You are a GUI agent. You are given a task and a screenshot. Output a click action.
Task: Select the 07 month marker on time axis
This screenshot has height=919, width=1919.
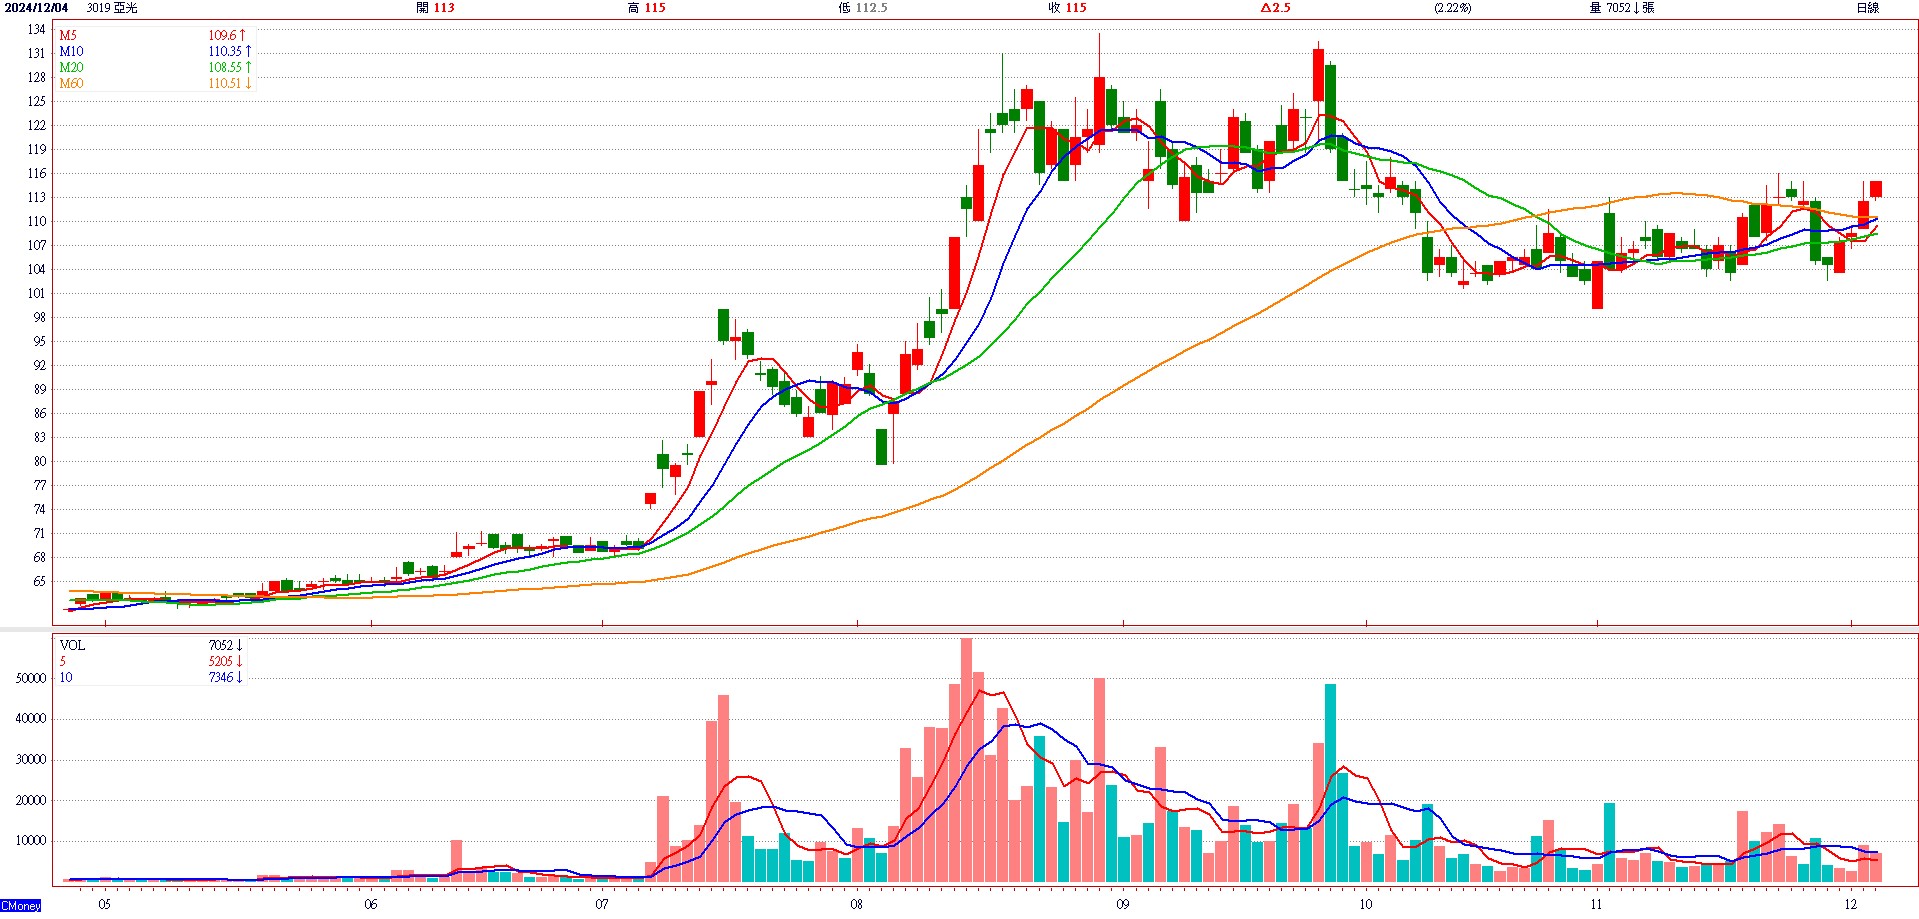point(602,904)
